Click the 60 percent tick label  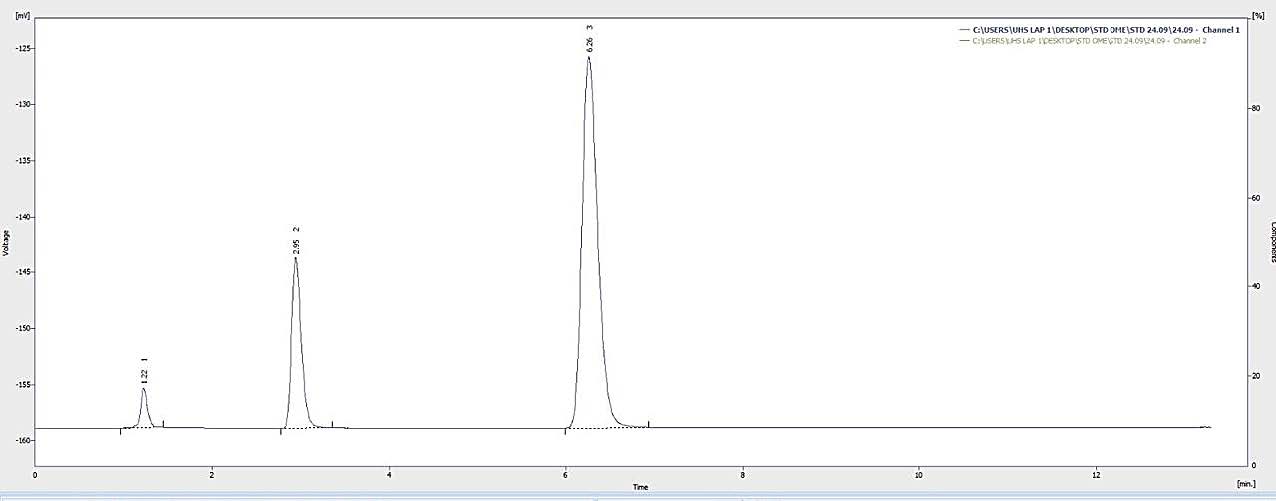point(1256,198)
